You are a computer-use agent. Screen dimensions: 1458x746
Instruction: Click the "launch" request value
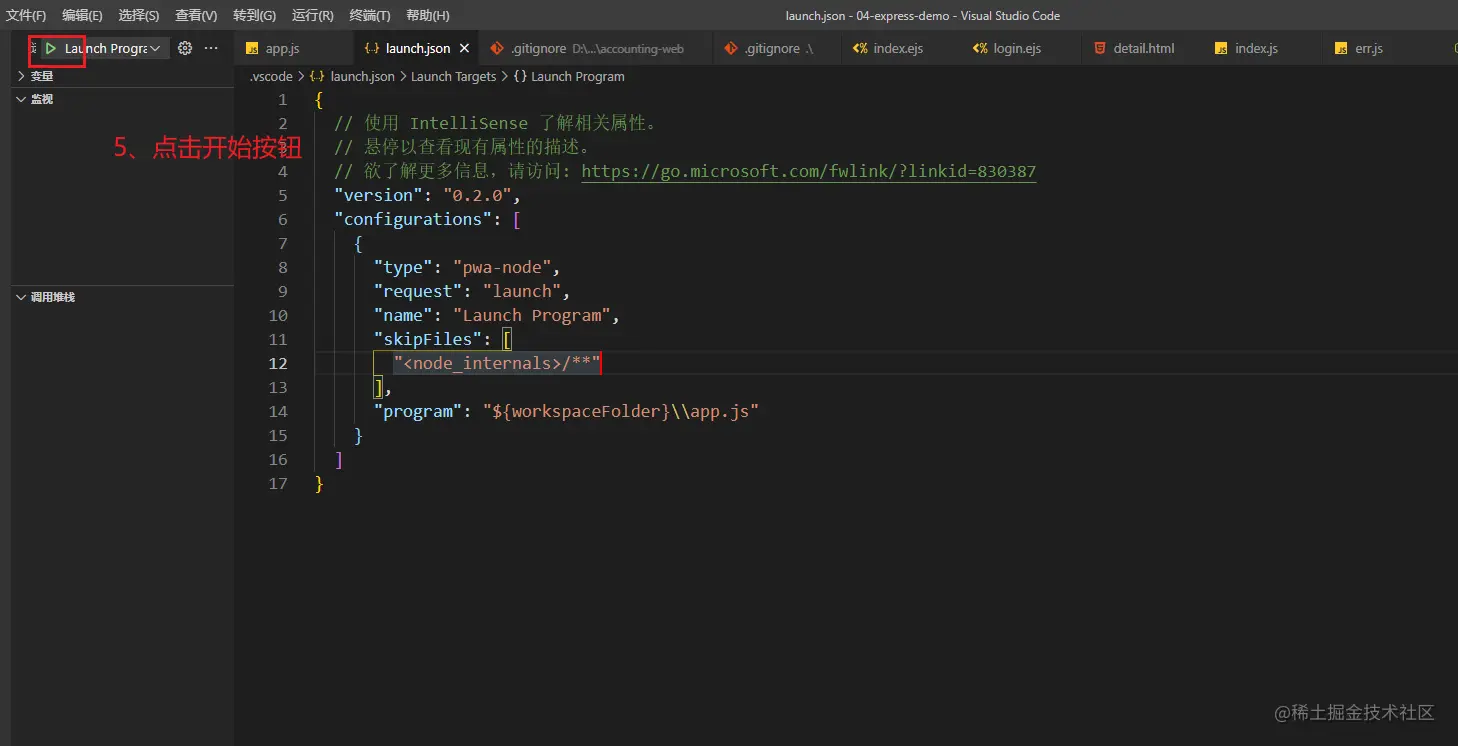tap(522, 291)
